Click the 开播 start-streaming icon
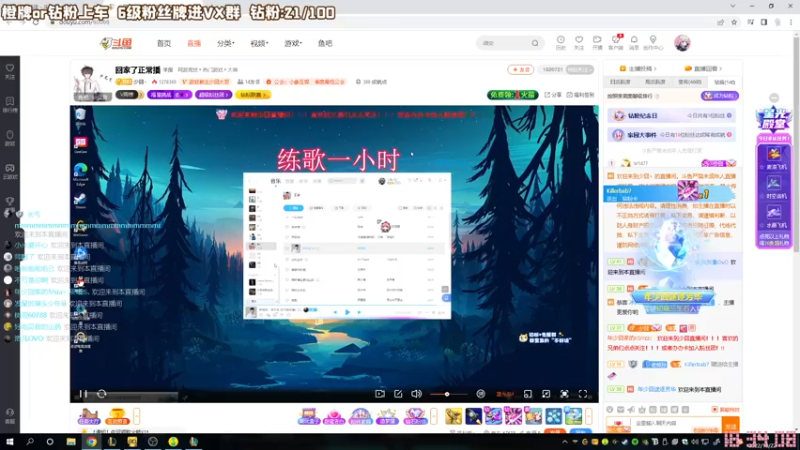 click(597, 42)
